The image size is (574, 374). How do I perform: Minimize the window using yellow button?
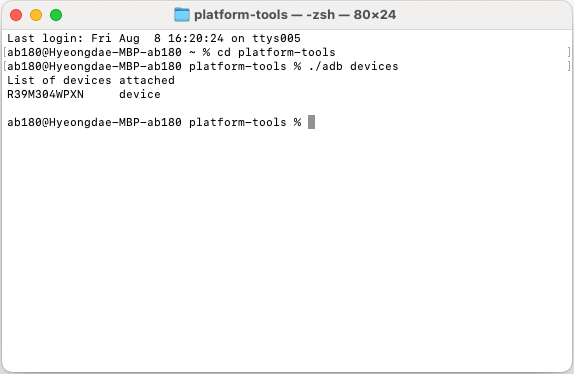point(36,15)
